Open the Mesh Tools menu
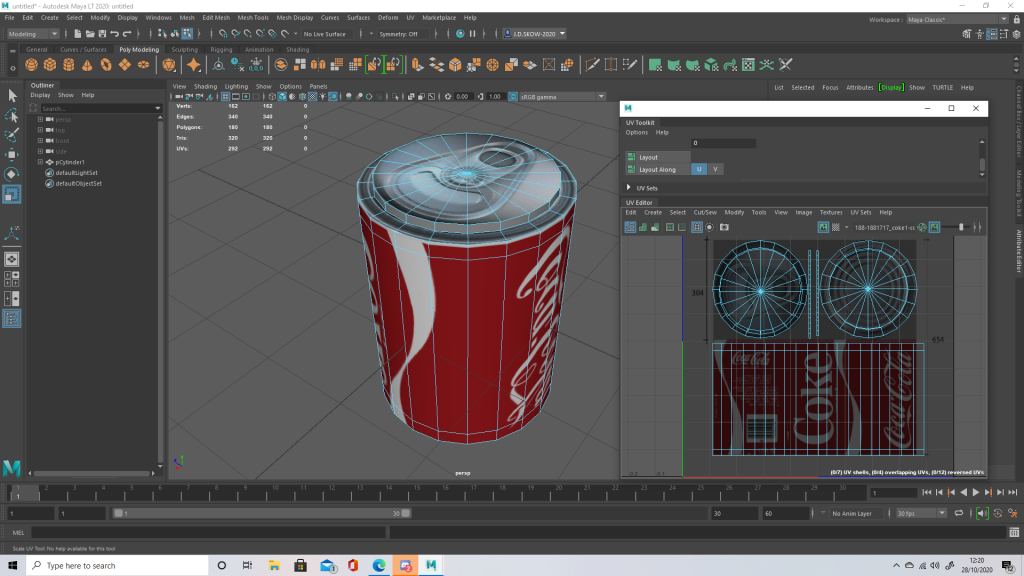This screenshot has width=1024, height=576. [253, 18]
